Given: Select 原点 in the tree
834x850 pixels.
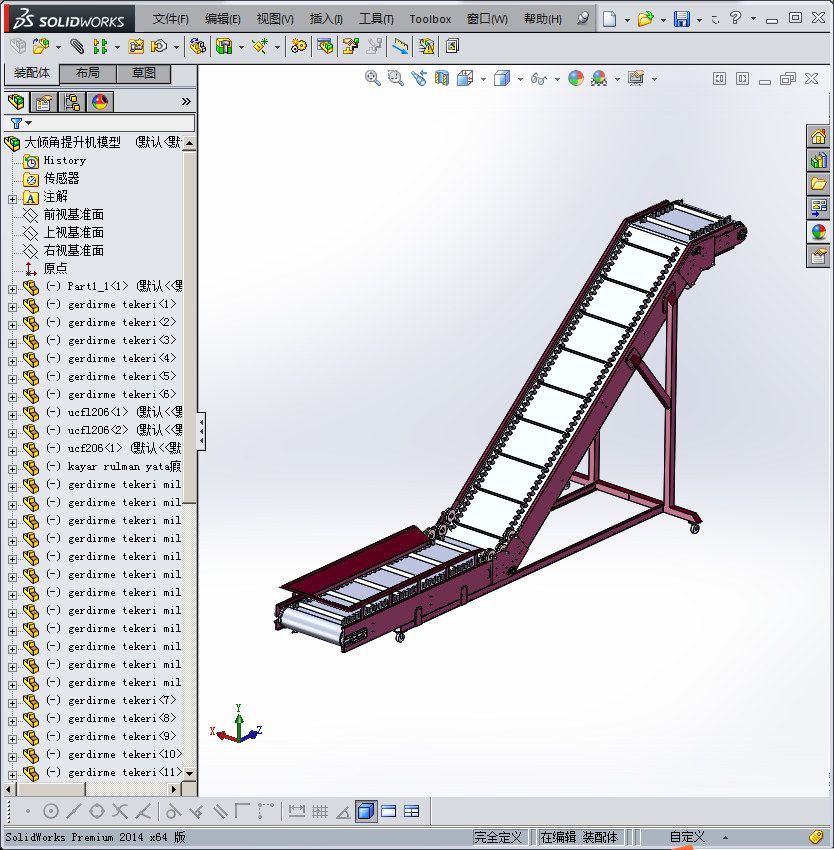Looking at the screenshot, I should click(55, 268).
